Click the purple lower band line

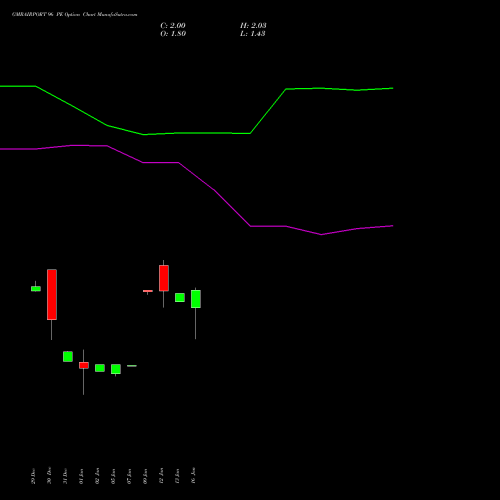click(197, 177)
